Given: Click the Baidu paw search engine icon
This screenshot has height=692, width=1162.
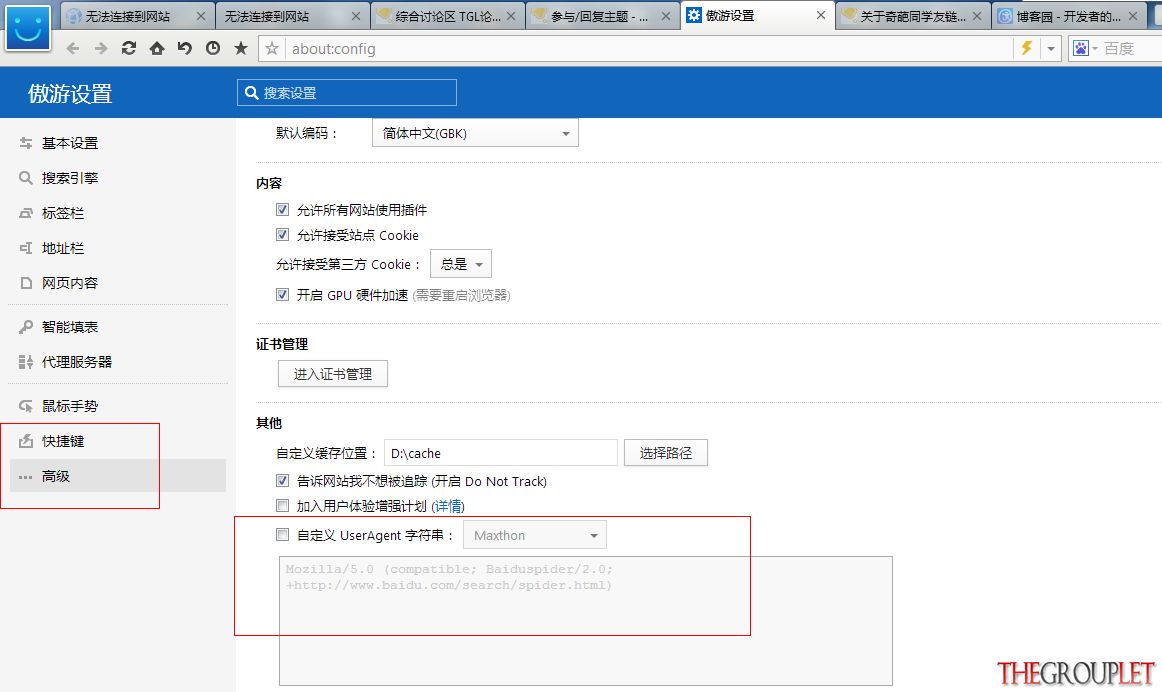Looking at the screenshot, I should [x=1081, y=49].
